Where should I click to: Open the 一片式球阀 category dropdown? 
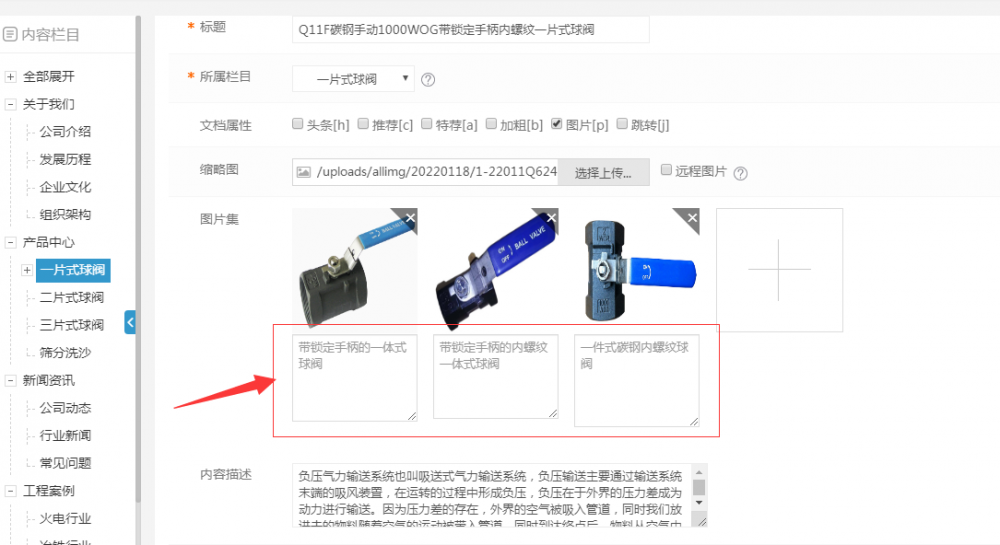click(353, 79)
